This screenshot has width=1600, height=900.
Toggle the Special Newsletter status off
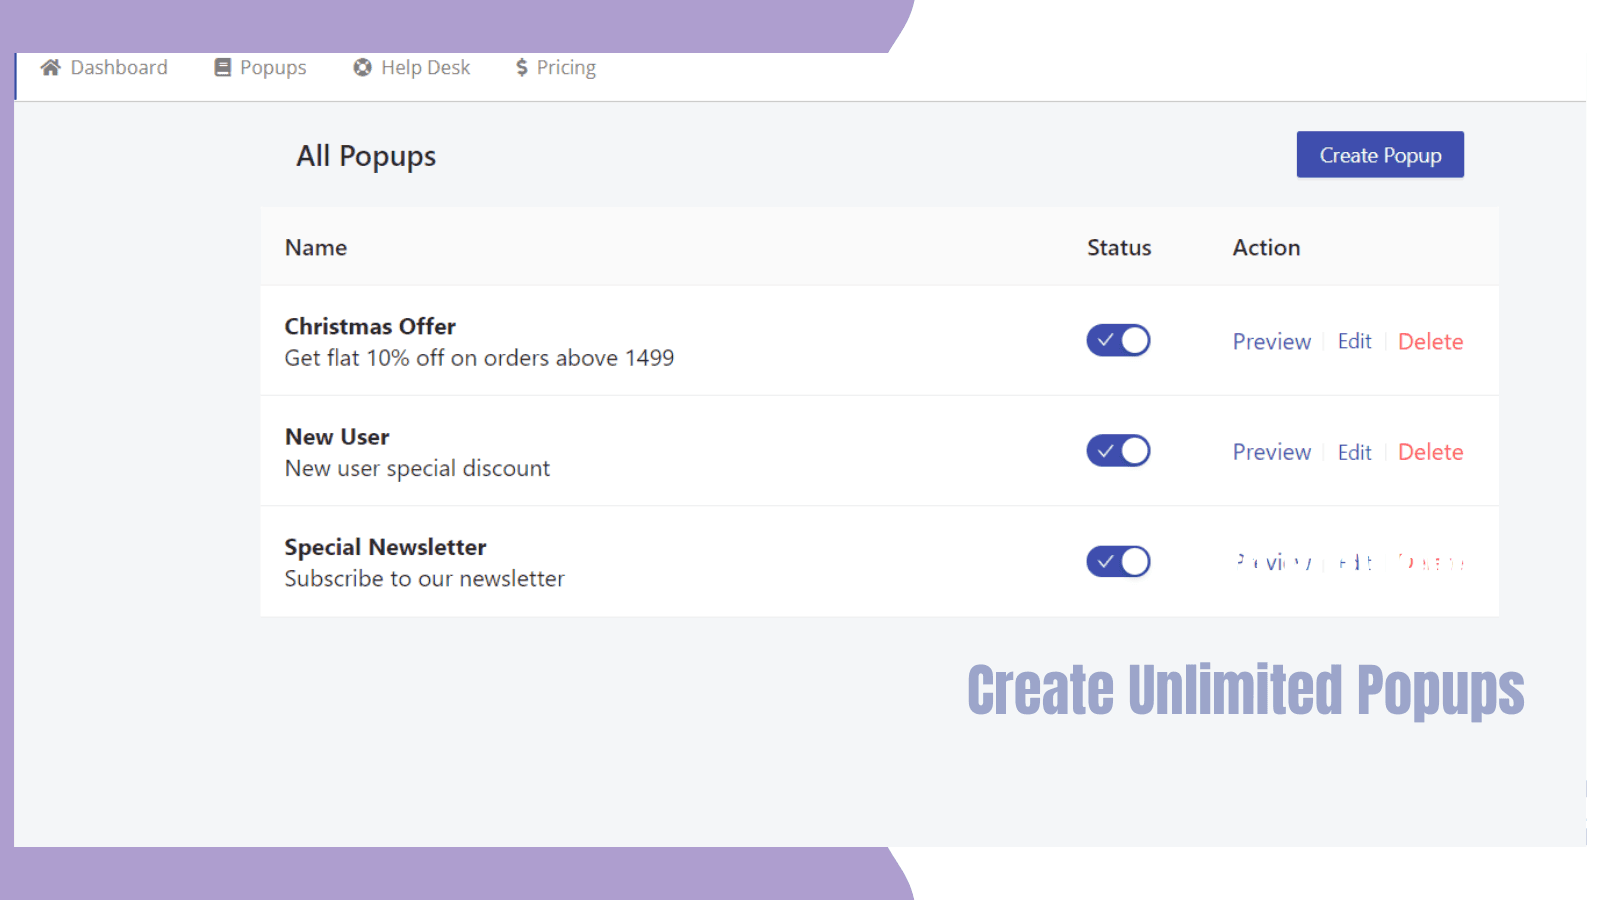tap(1117, 561)
